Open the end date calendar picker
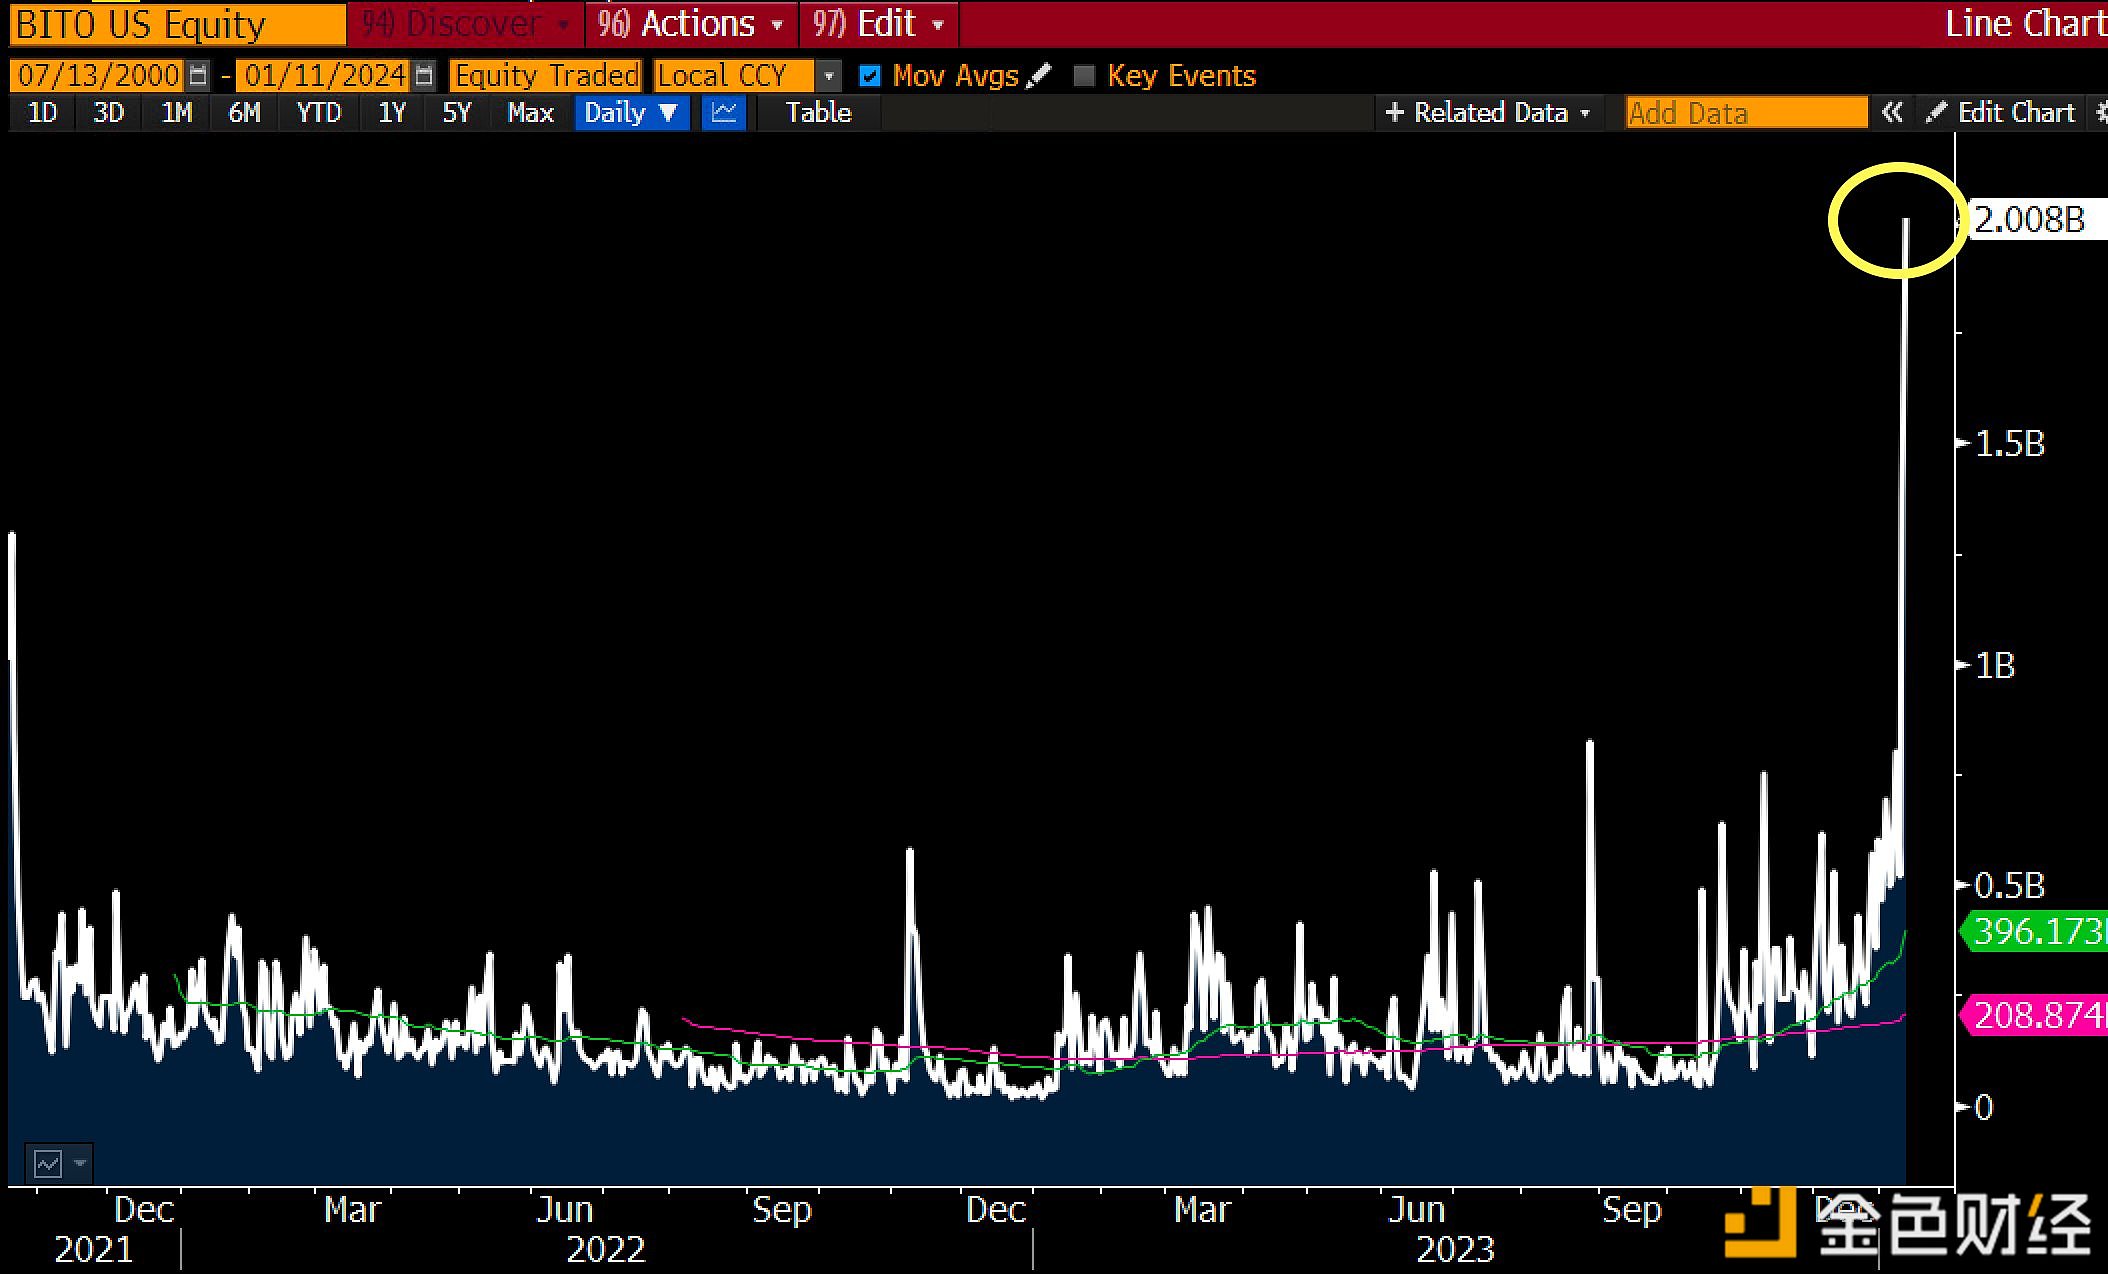 coord(424,76)
